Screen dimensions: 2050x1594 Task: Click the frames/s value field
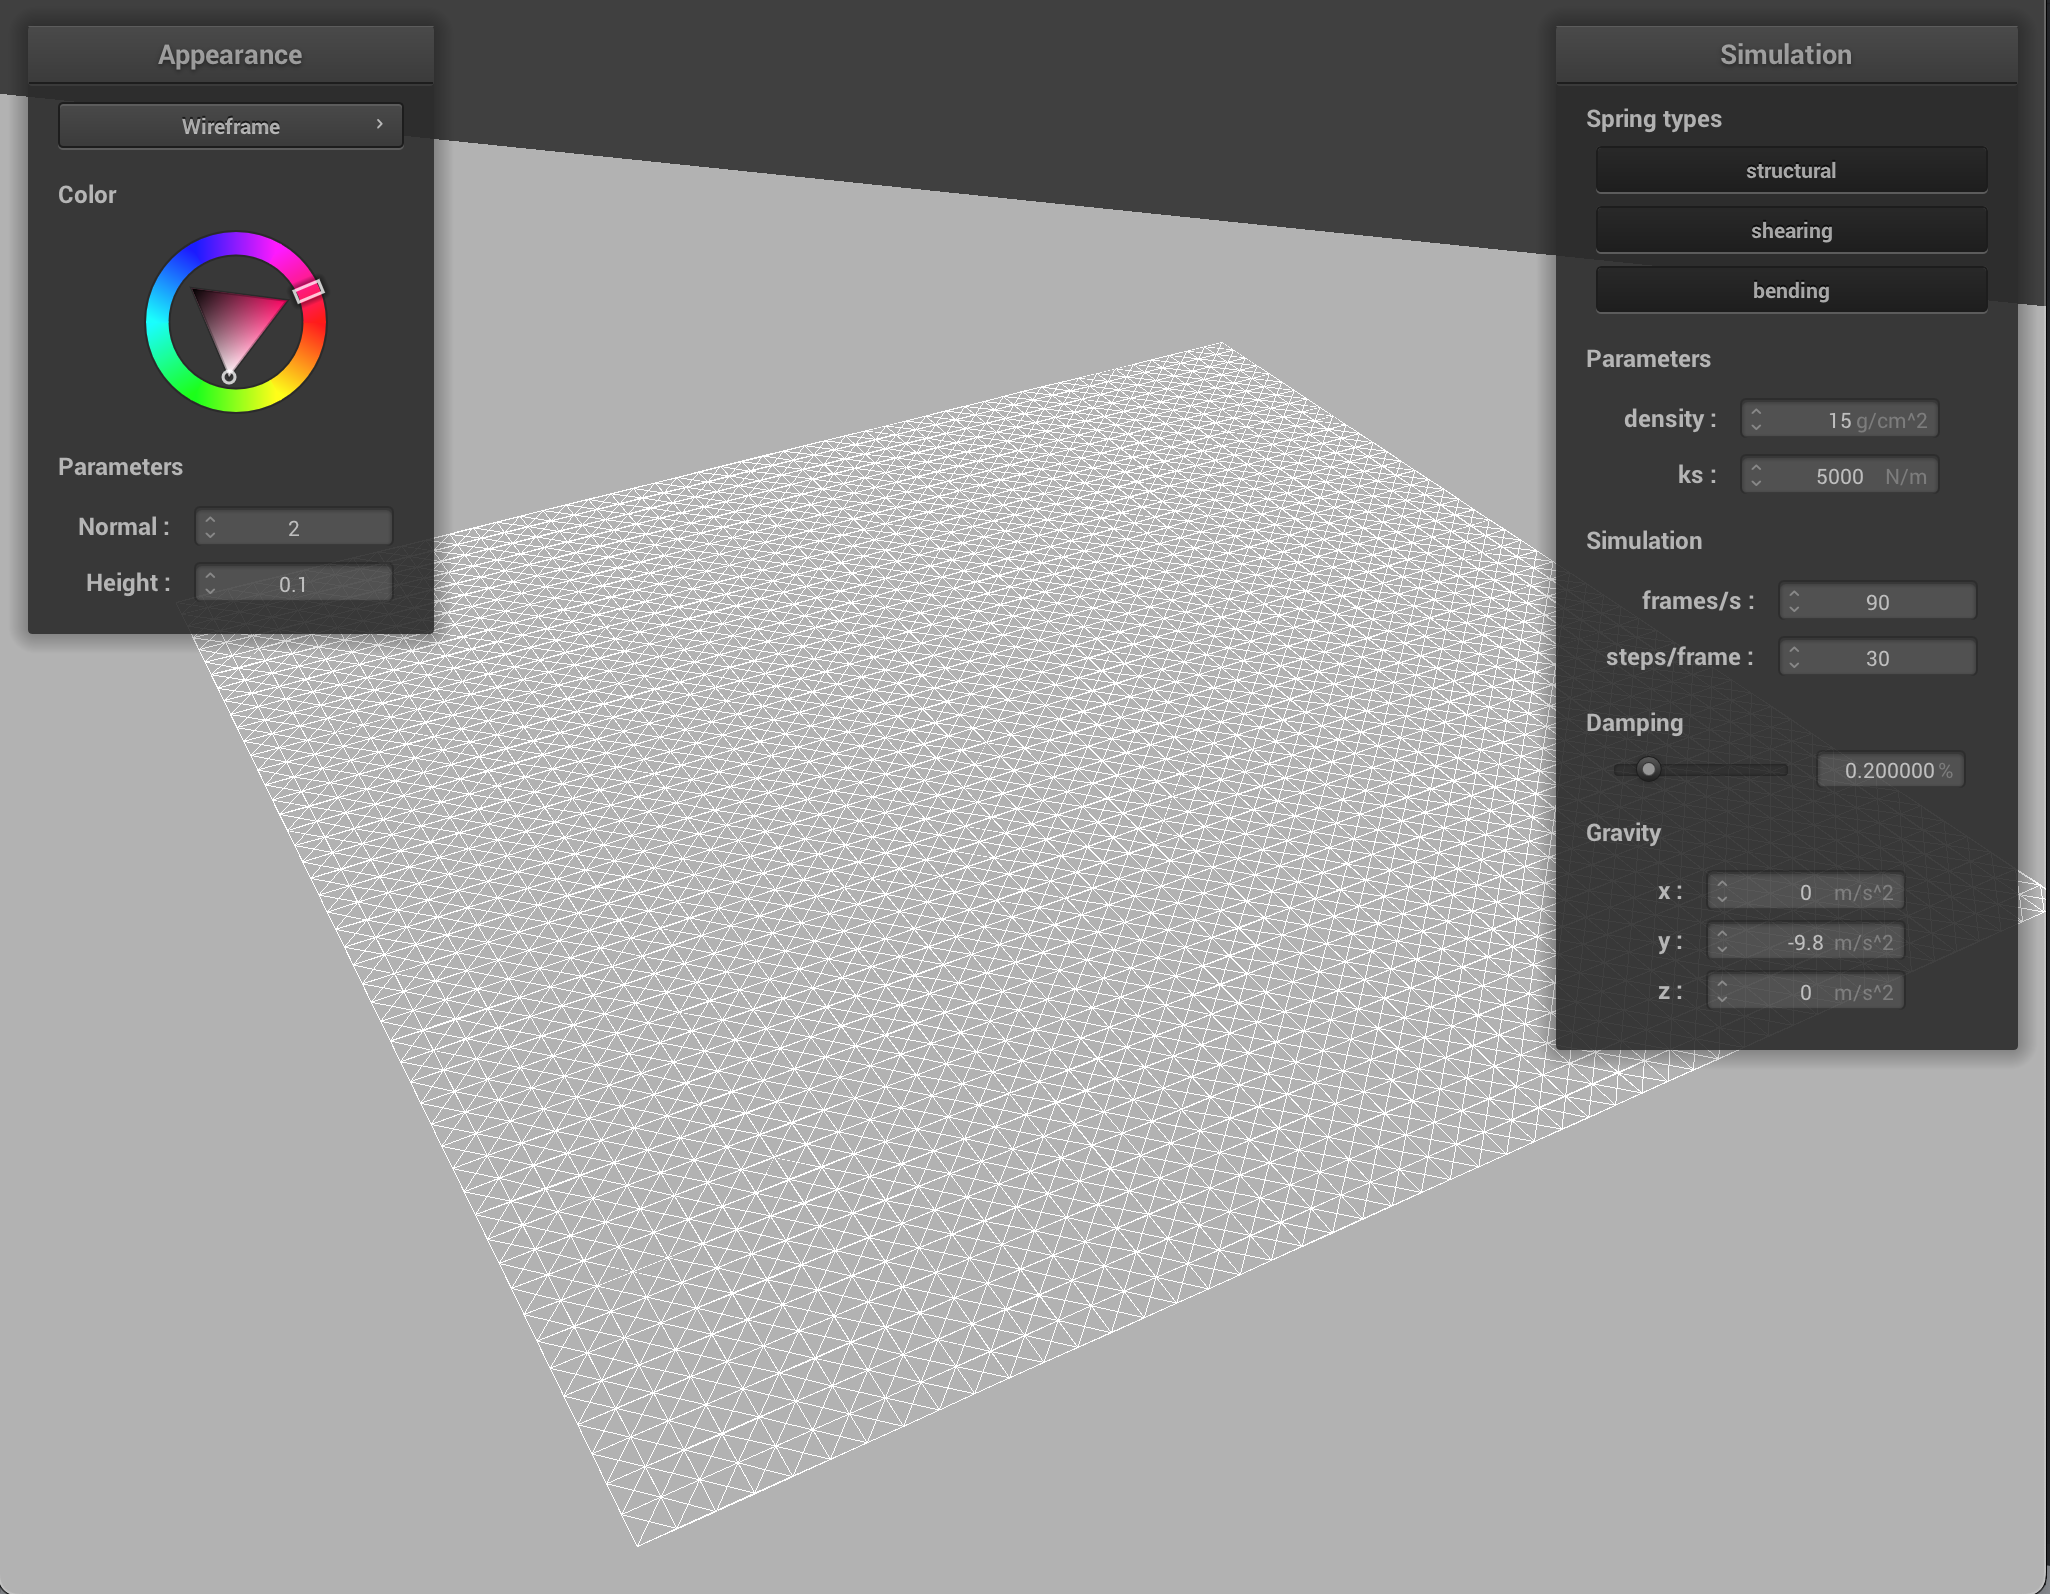(1878, 601)
